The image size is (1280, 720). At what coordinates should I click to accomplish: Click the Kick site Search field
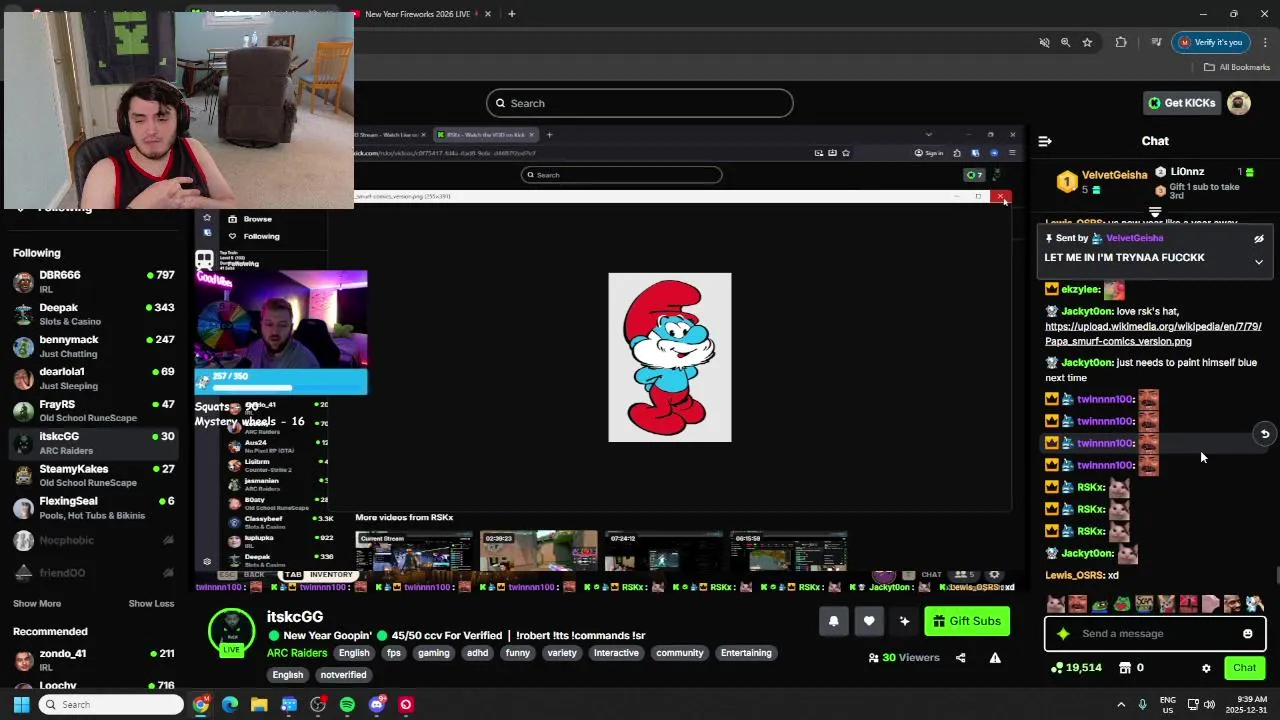coord(640,103)
